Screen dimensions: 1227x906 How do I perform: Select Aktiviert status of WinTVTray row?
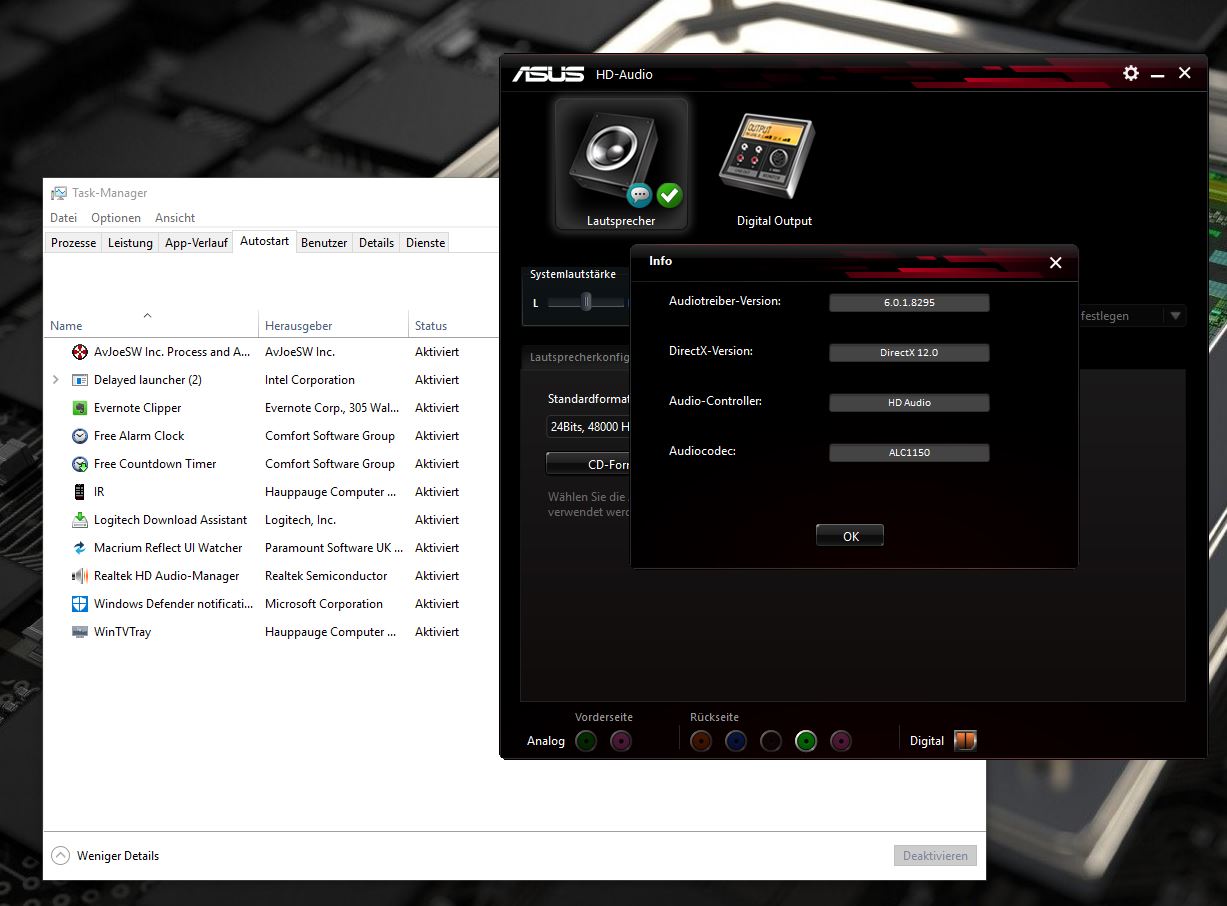tap(437, 632)
